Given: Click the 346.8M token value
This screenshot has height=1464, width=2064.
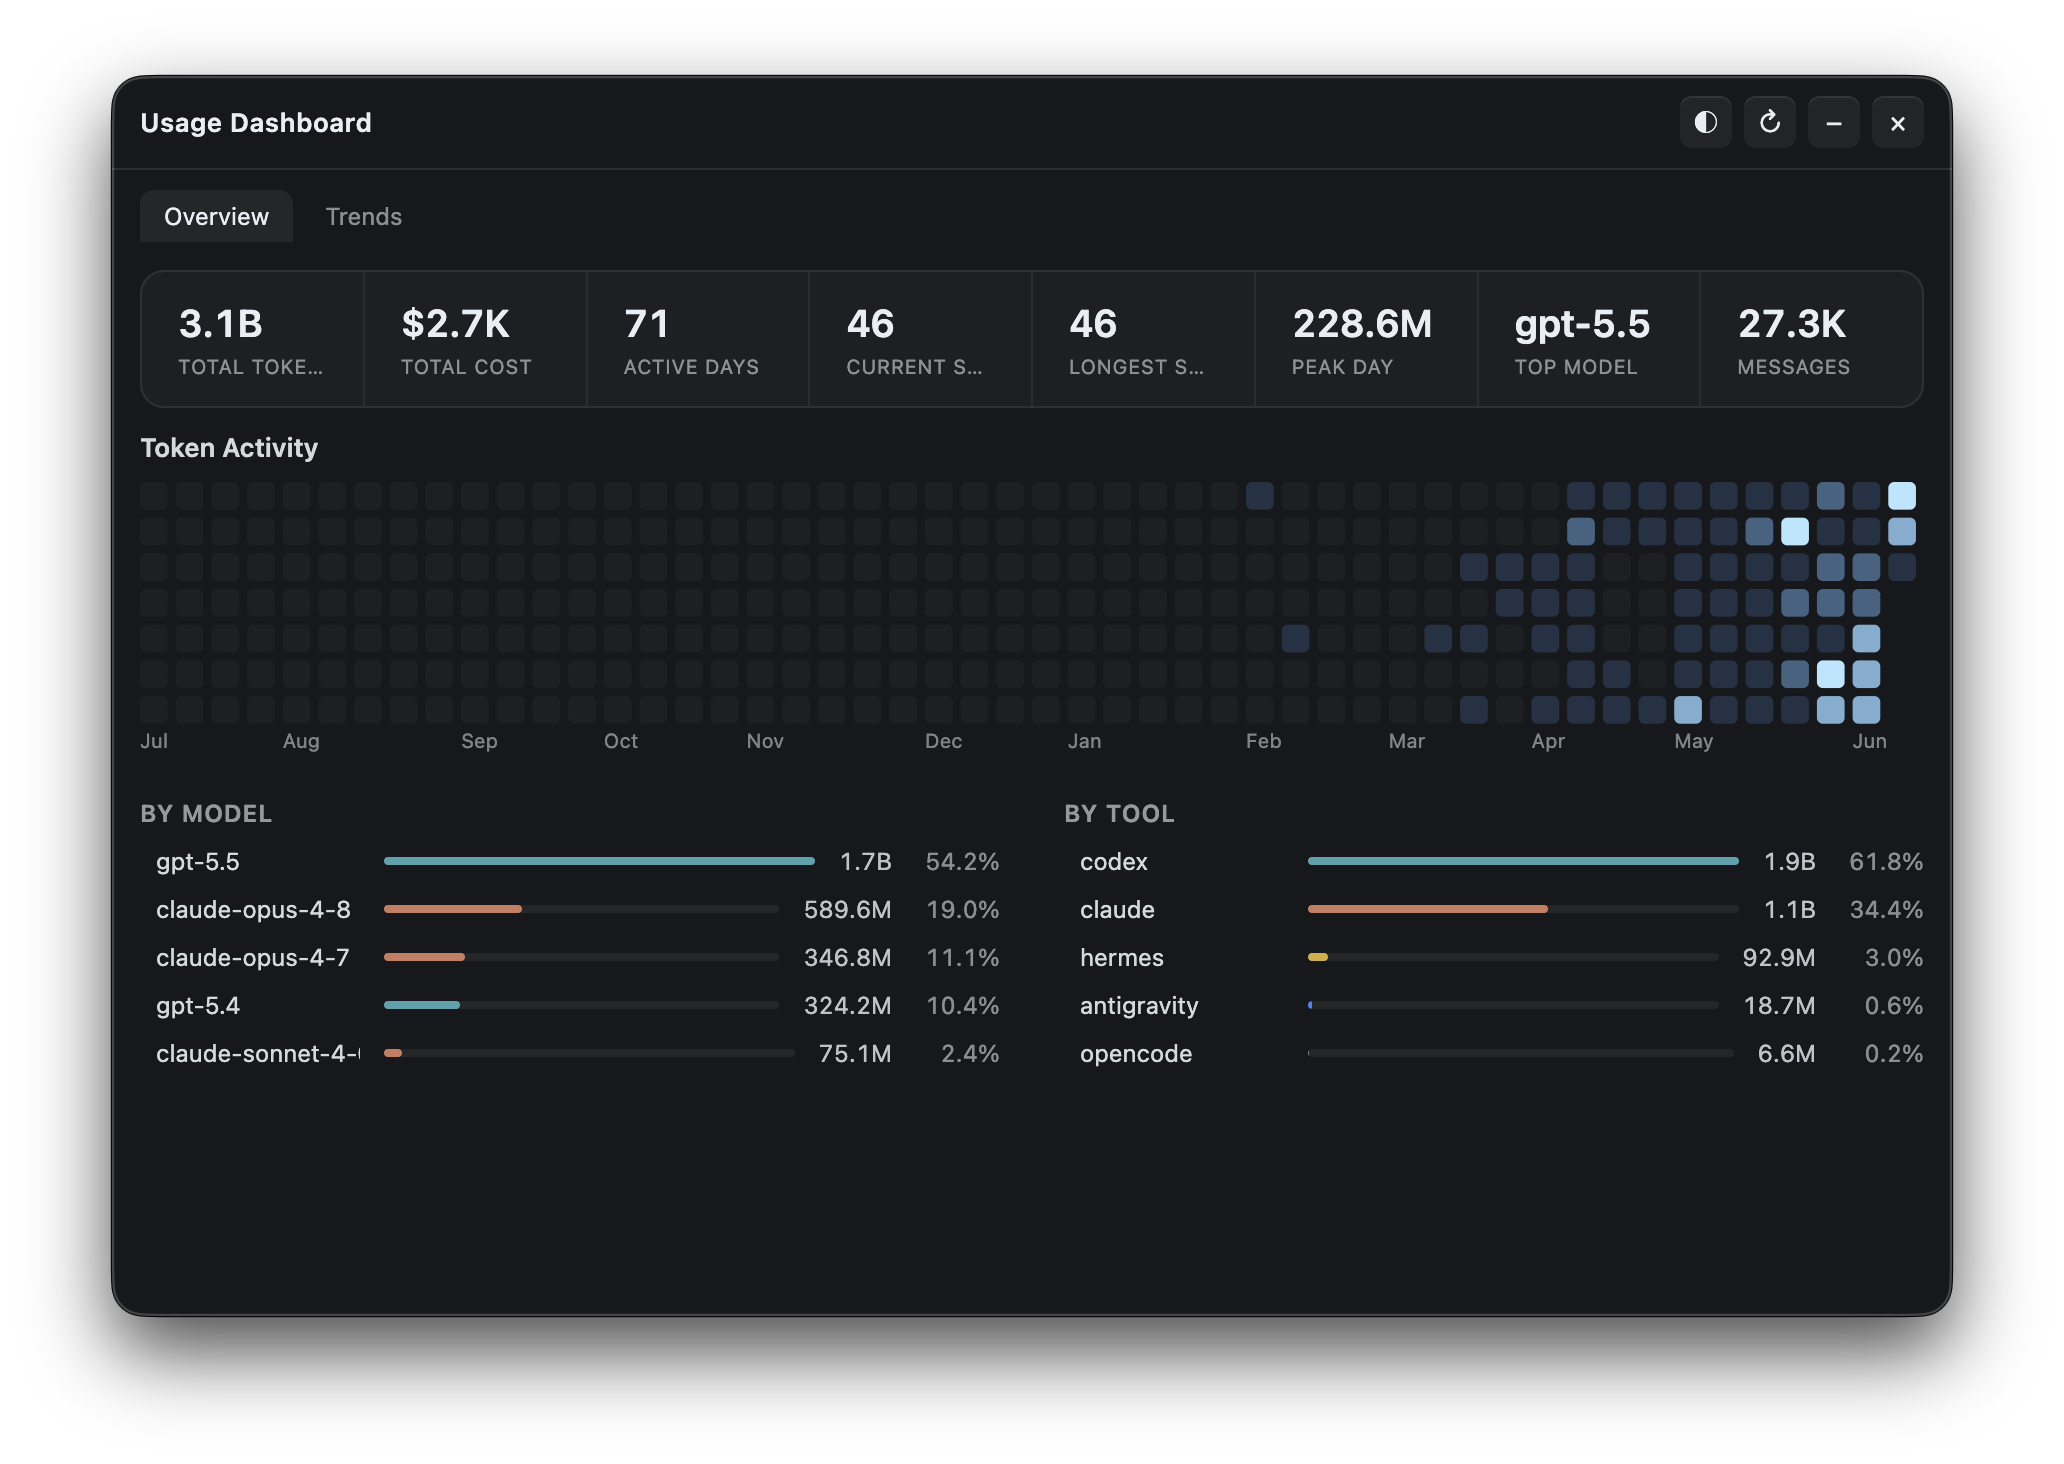Looking at the screenshot, I should [x=847, y=957].
